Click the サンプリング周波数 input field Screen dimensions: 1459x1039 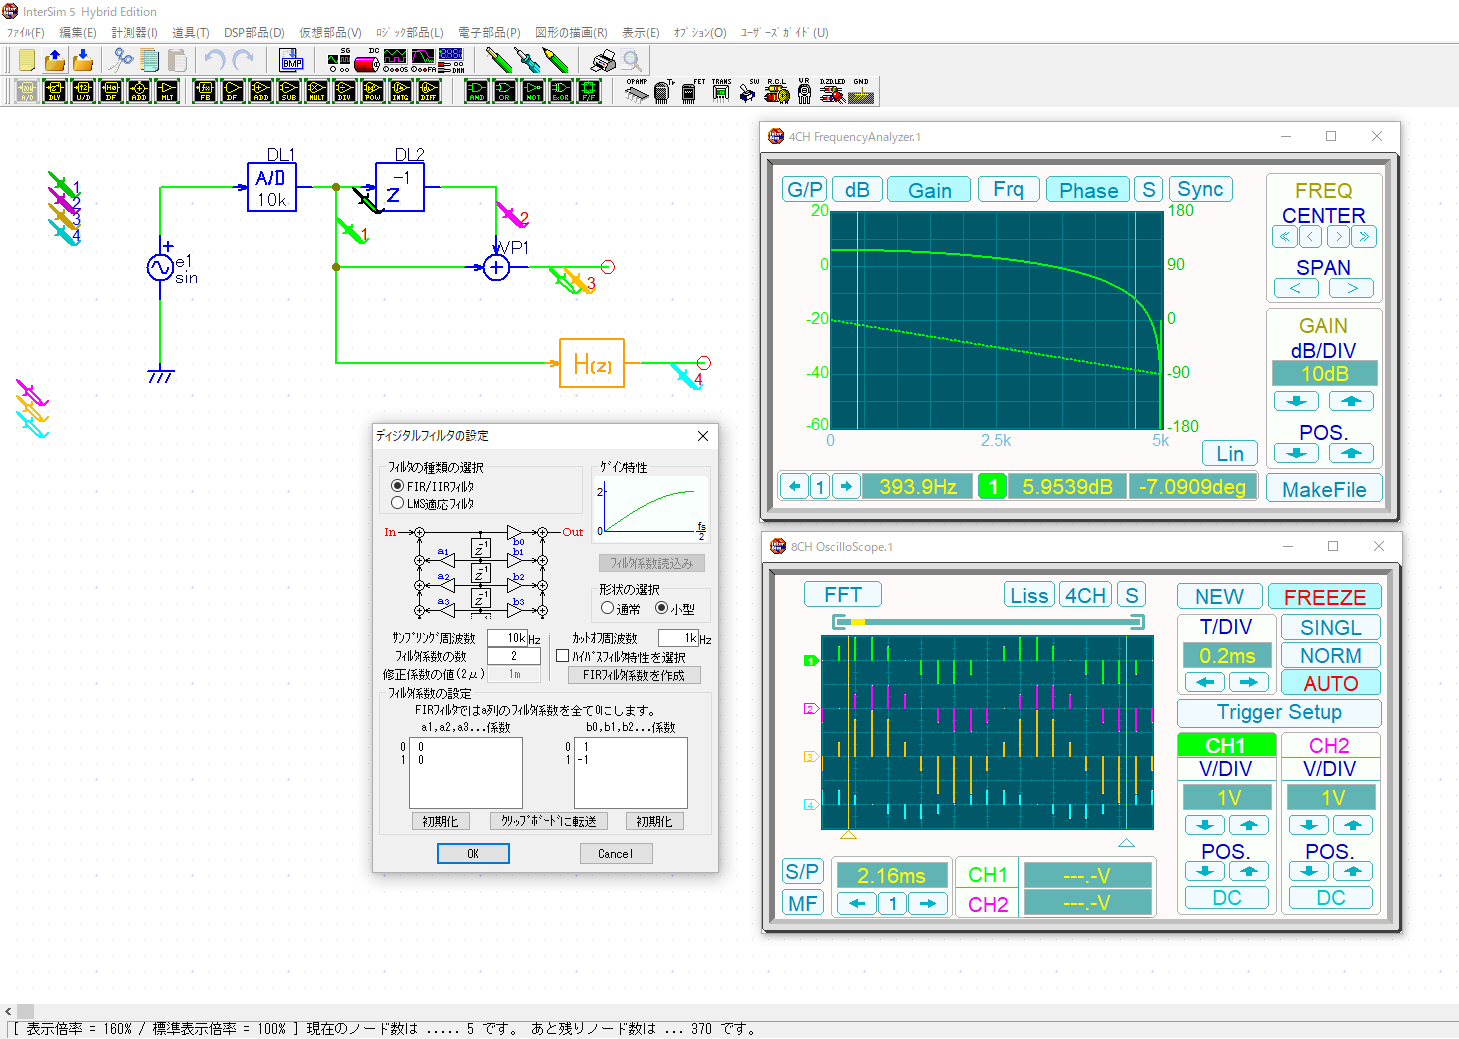(x=507, y=638)
